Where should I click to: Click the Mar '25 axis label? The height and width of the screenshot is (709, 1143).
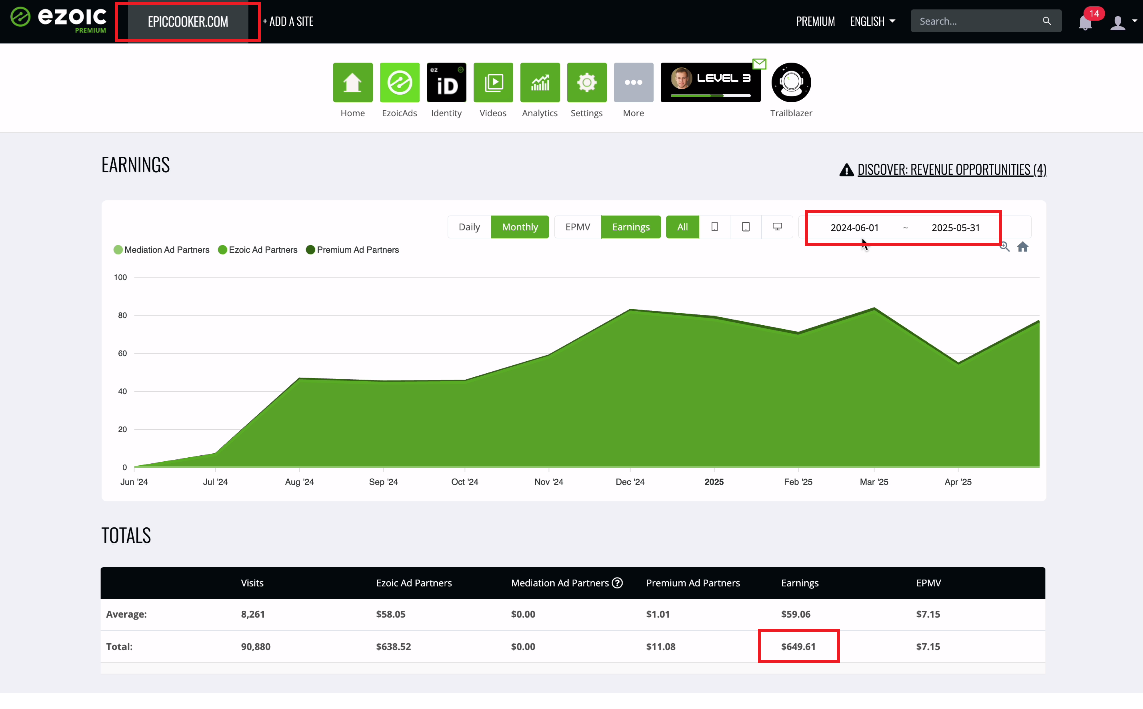click(874, 482)
